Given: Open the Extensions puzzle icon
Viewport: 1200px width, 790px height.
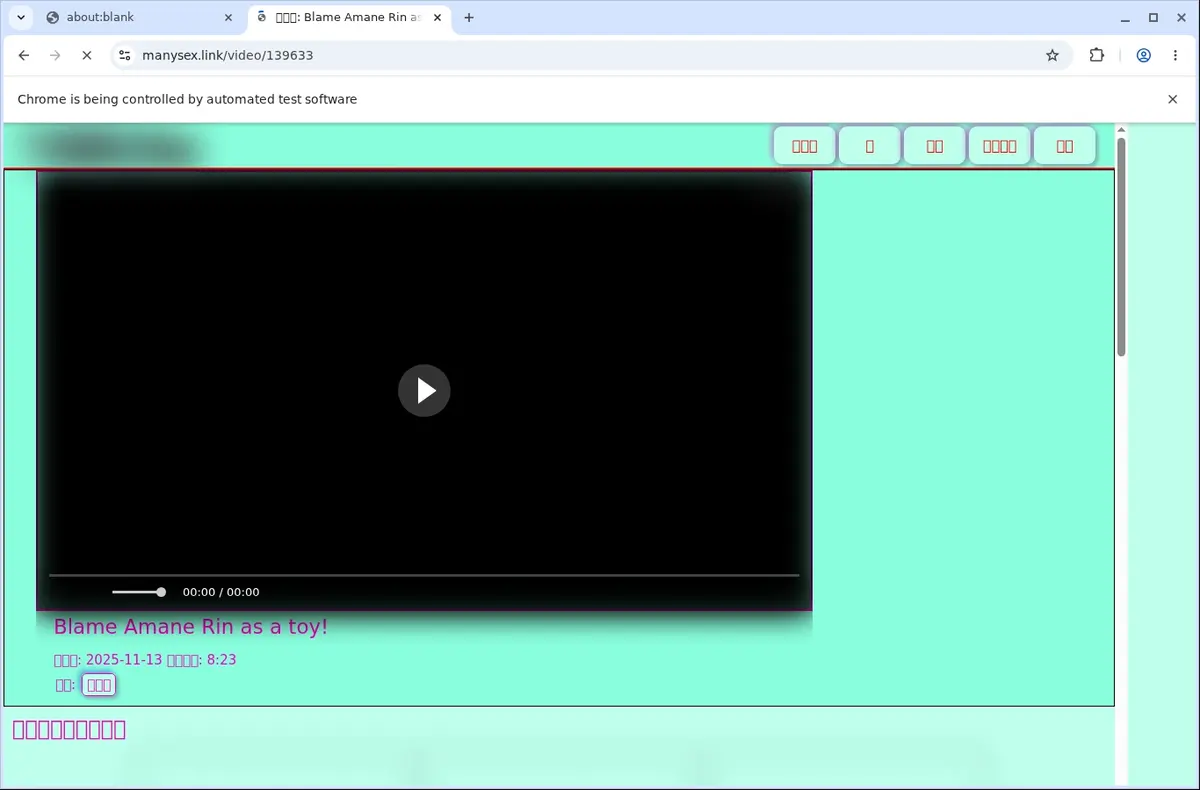Looking at the screenshot, I should (1097, 55).
